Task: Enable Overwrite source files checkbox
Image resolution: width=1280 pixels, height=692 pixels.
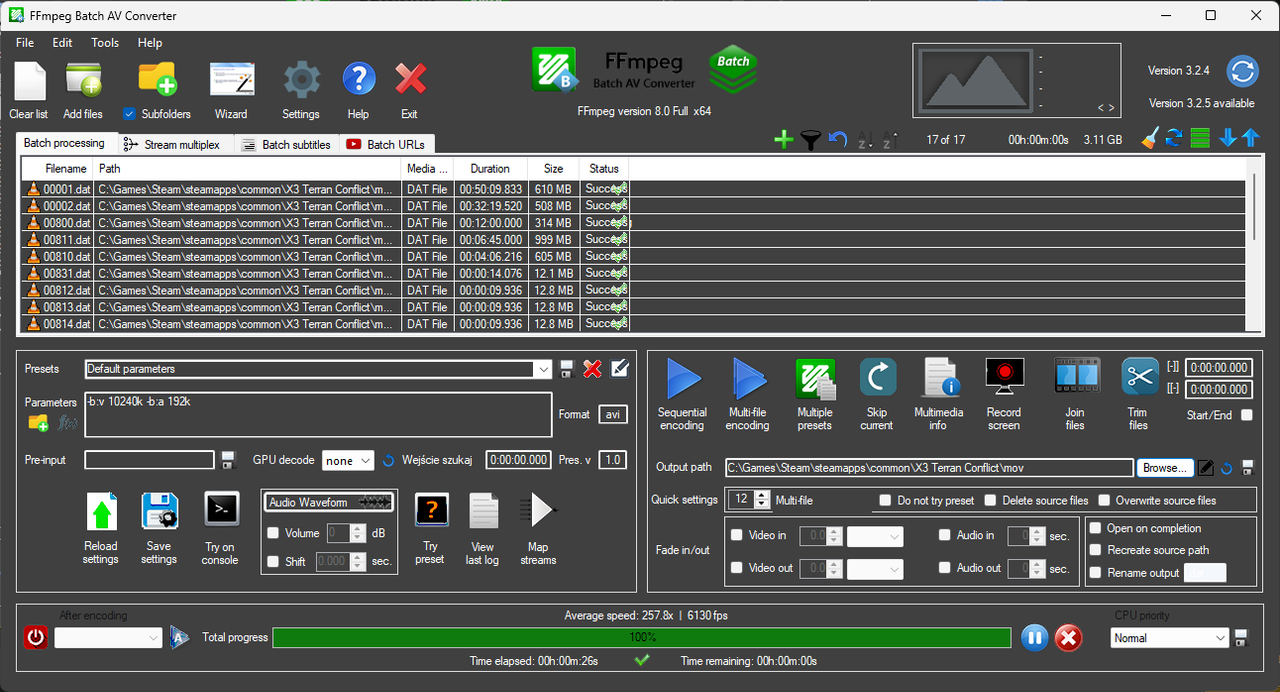Action: (x=1105, y=500)
